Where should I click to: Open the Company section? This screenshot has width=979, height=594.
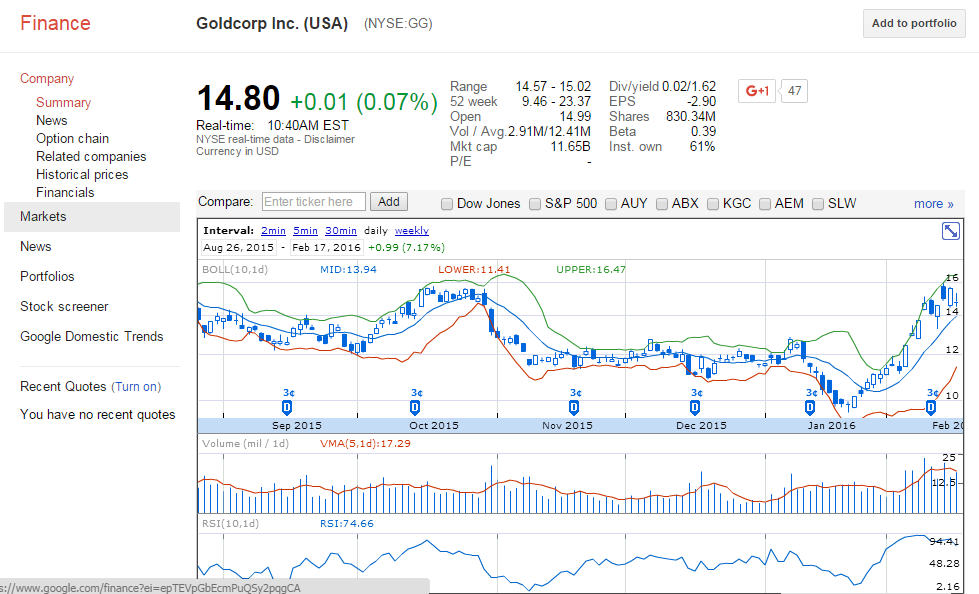pos(47,79)
